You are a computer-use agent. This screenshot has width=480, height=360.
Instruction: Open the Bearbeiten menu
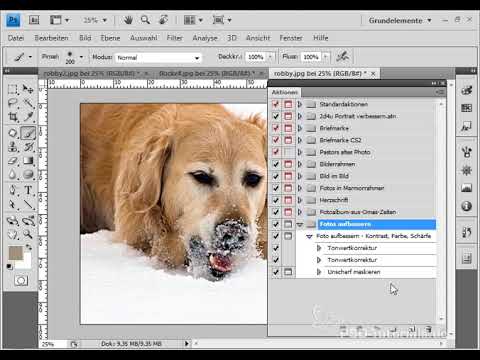[51, 38]
